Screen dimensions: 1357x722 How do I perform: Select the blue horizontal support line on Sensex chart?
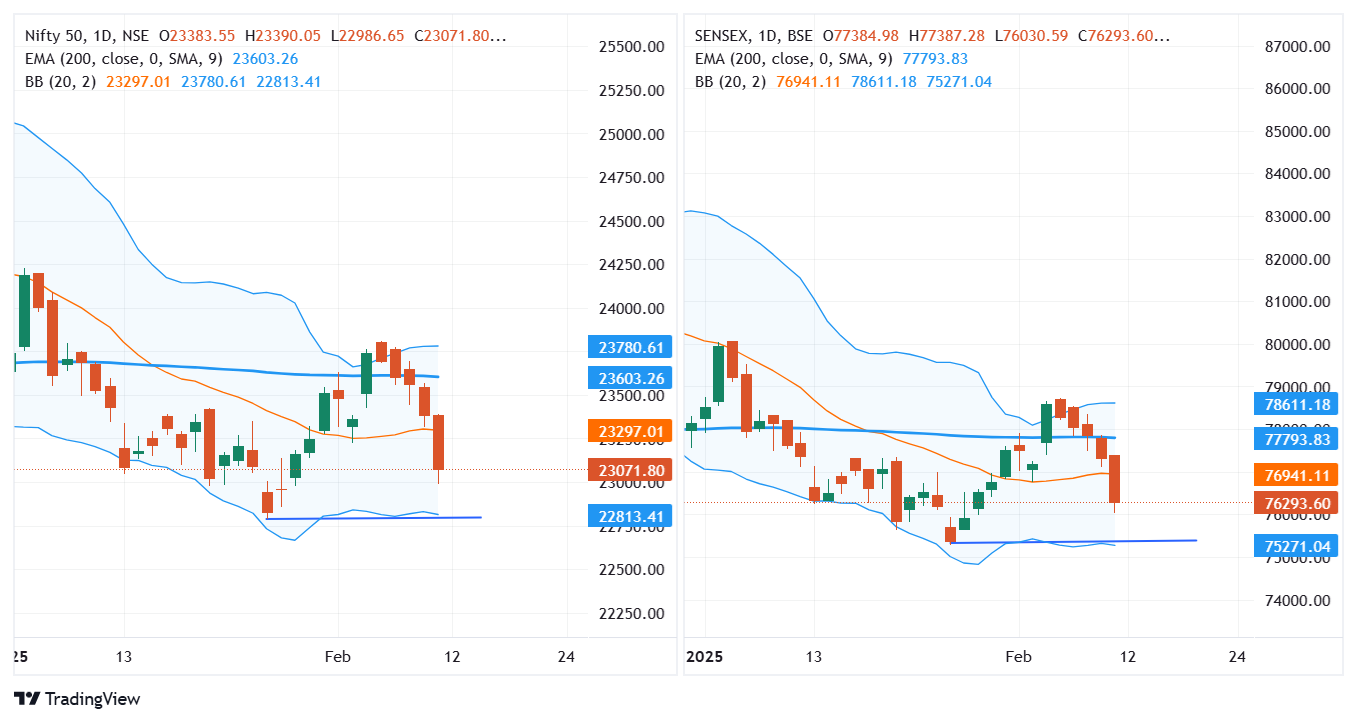(1074, 541)
